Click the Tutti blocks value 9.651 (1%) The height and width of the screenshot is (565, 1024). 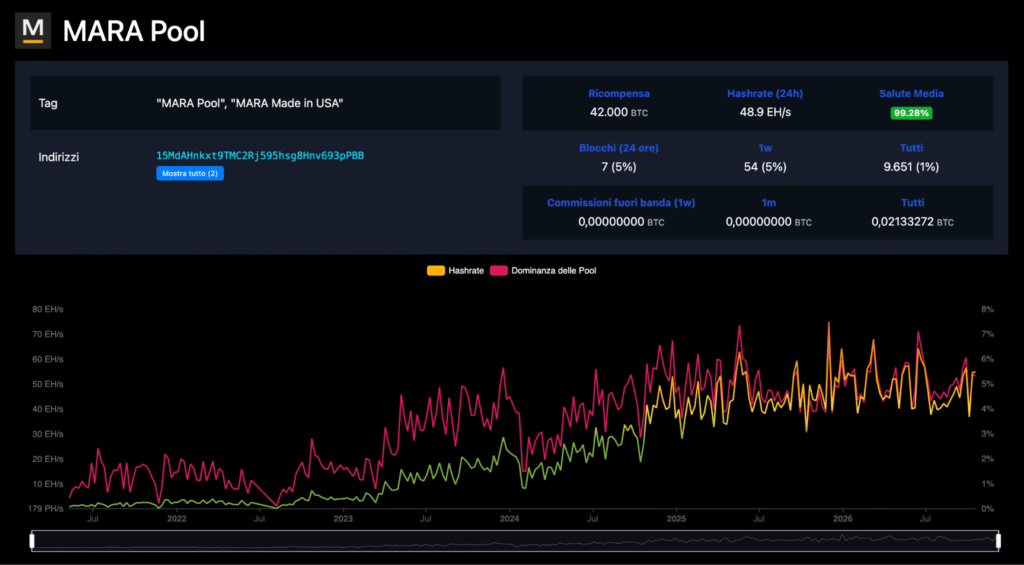(912, 167)
